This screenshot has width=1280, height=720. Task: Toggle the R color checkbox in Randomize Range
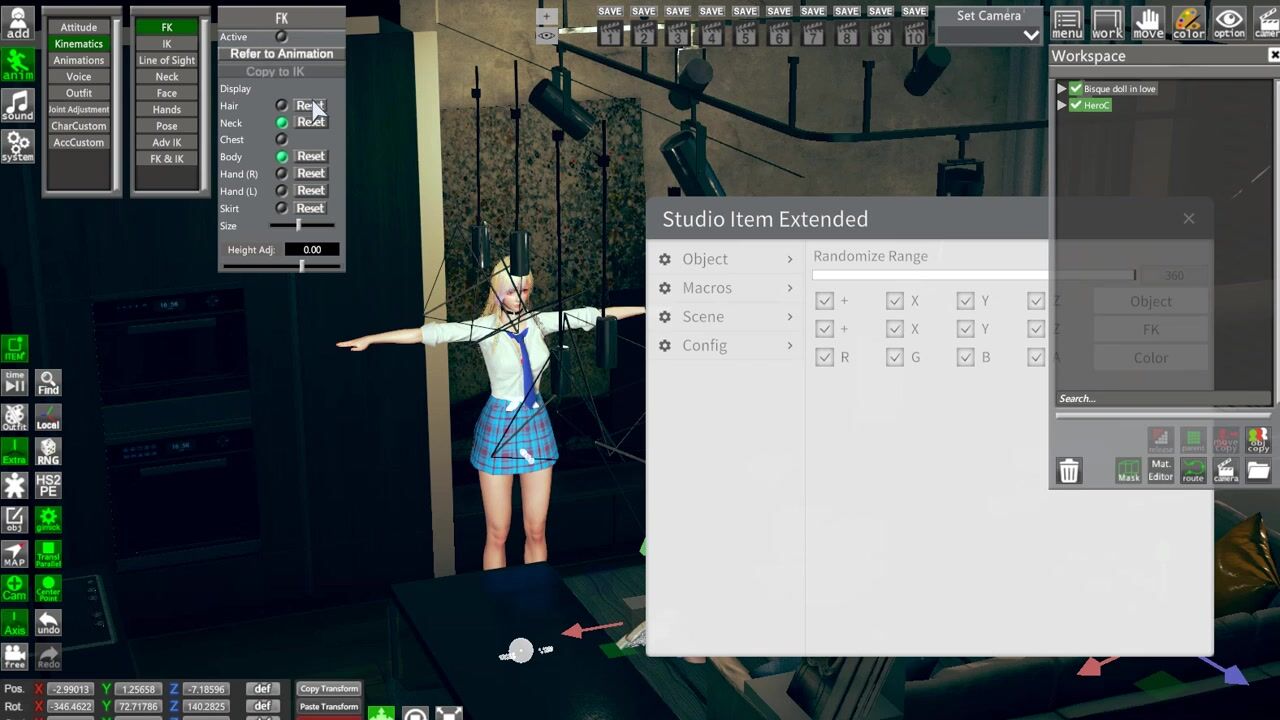tap(824, 357)
